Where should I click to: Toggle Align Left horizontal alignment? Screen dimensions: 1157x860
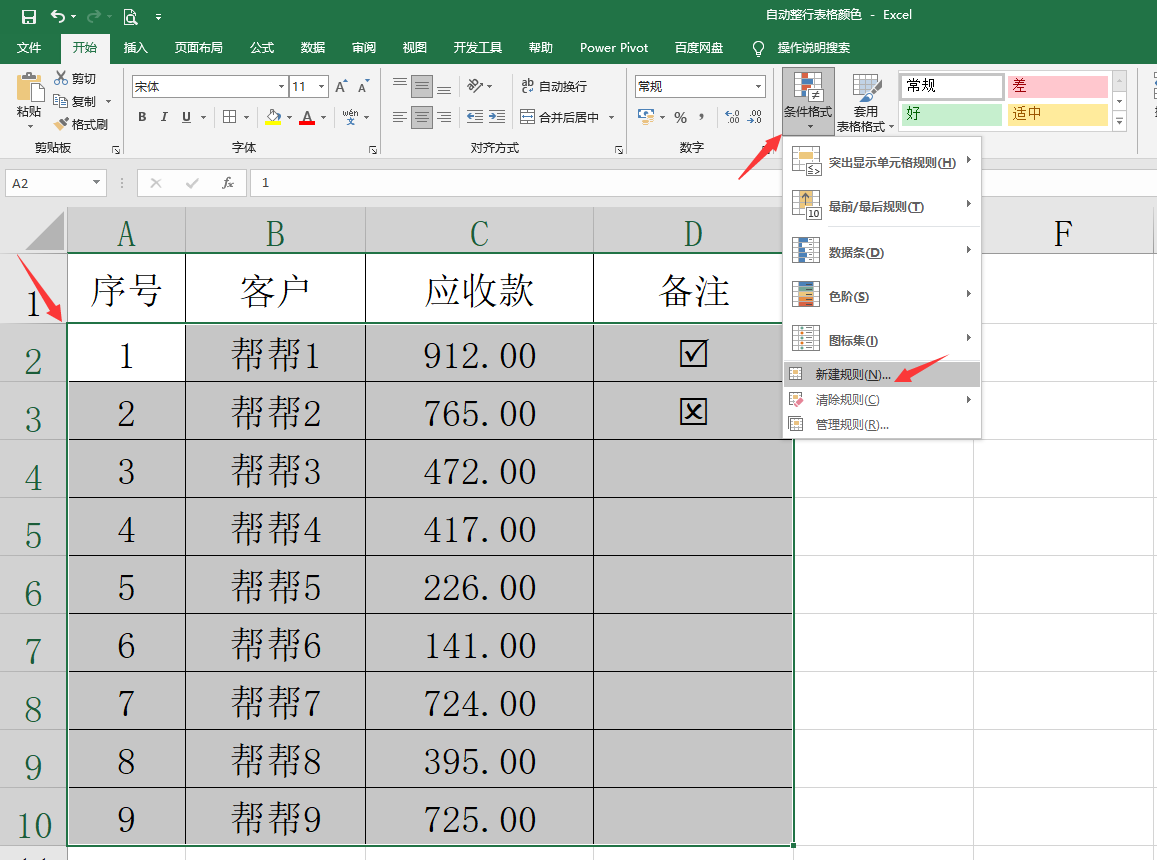click(399, 117)
